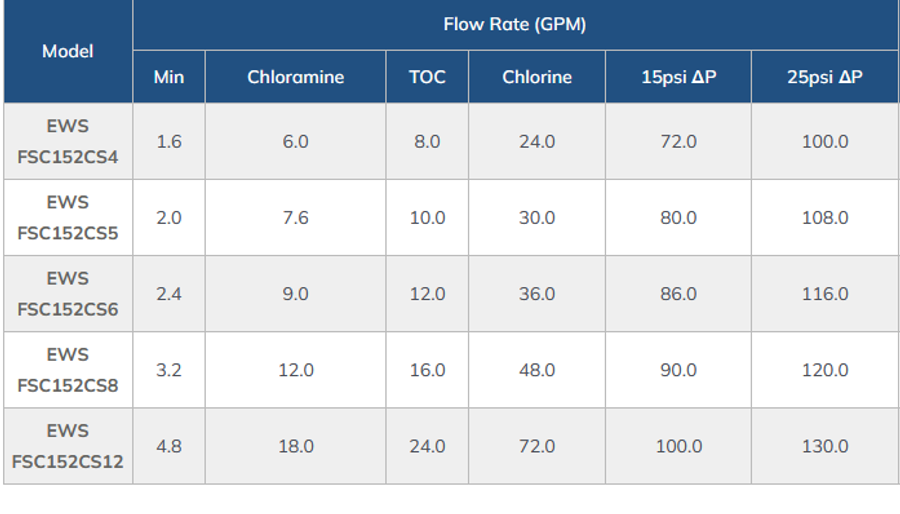Image resolution: width=900 pixels, height=514 pixels.
Task: Select the 15psi ΔP column header
Action: tap(678, 77)
